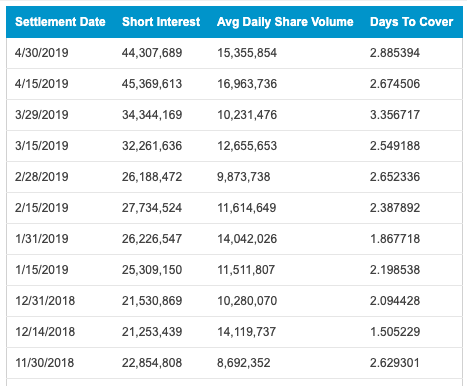Select short interest 26,188,472
The height and width of the screenshot is (386, 467).
(x=152, y=177)
